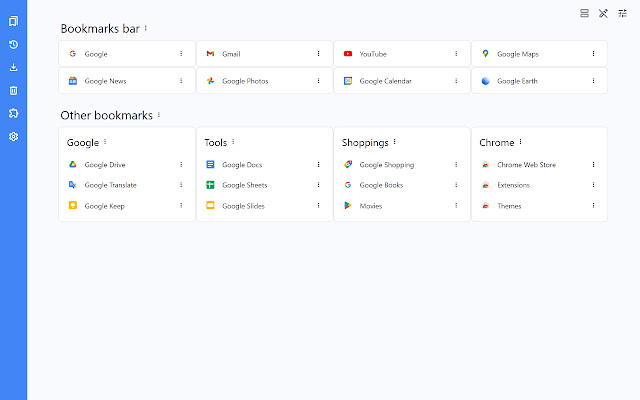Open the three-dot menu for Google Sheets

pos(318,185)
